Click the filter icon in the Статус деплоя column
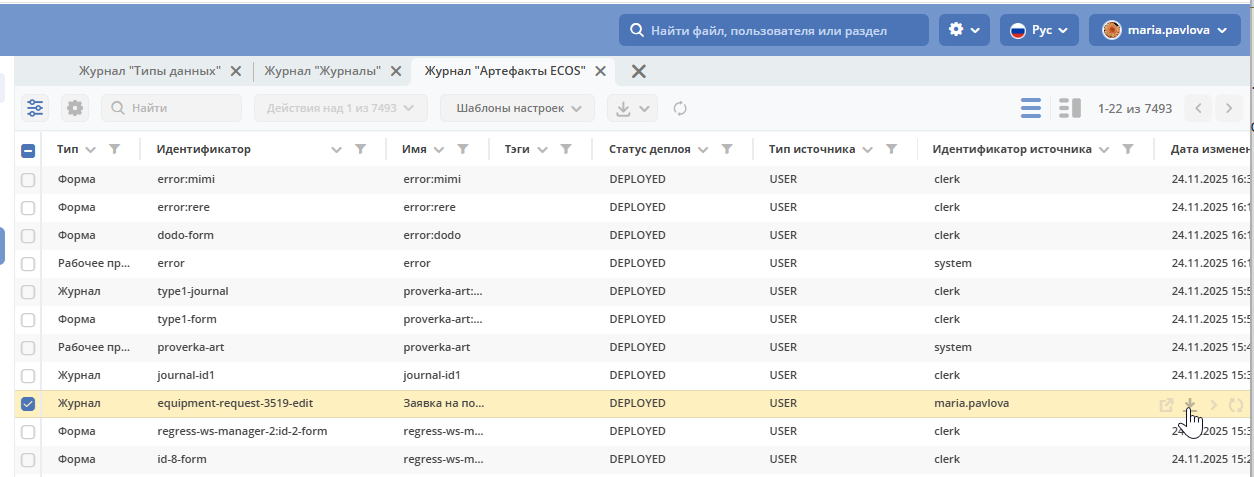This screenshot has width=1254, height=477. [727, 149]
